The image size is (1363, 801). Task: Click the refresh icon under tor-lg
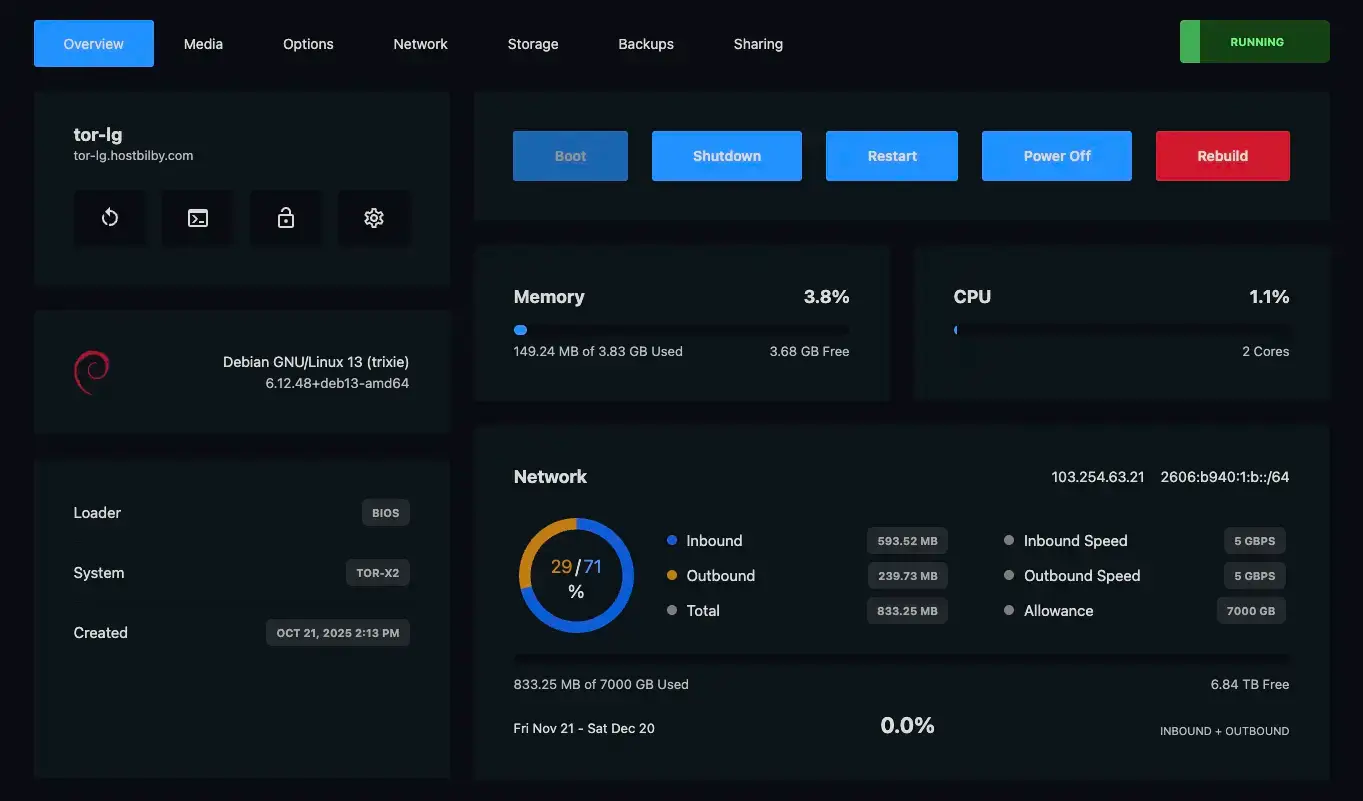[x=110, y=218]
